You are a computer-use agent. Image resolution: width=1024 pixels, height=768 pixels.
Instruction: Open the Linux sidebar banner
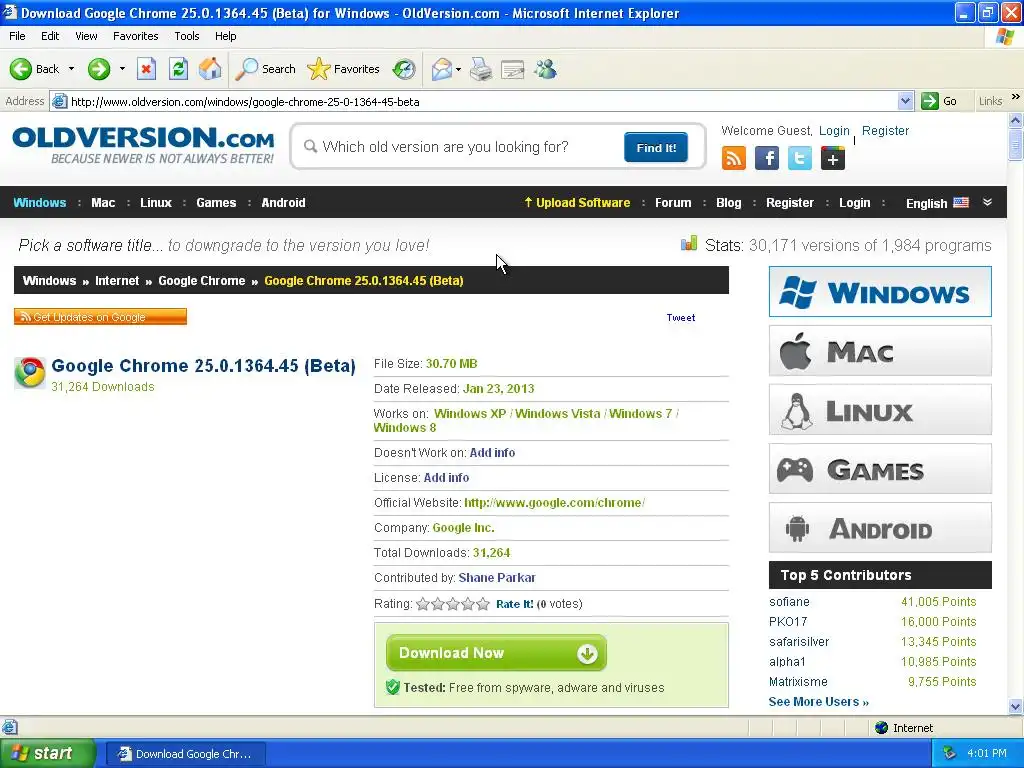tap(880, 409)
